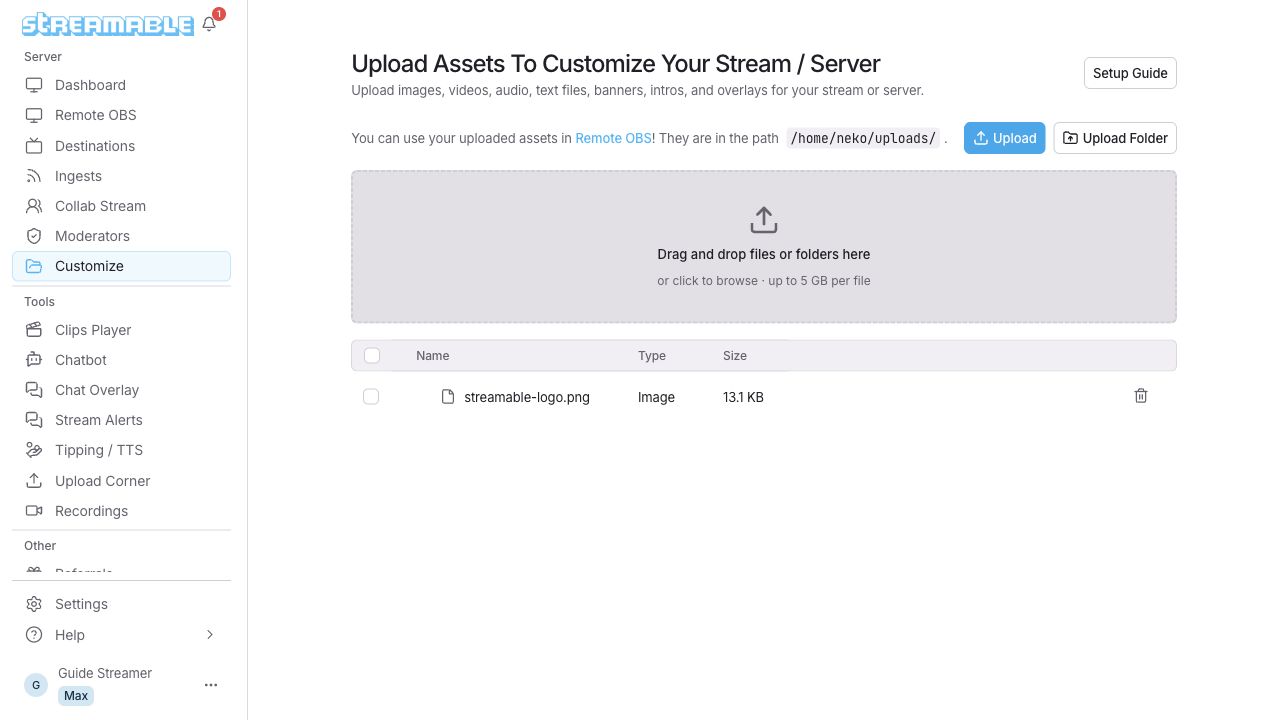Click the Guide Streamer avatar
1280x720 pixels.
(36, 685)
